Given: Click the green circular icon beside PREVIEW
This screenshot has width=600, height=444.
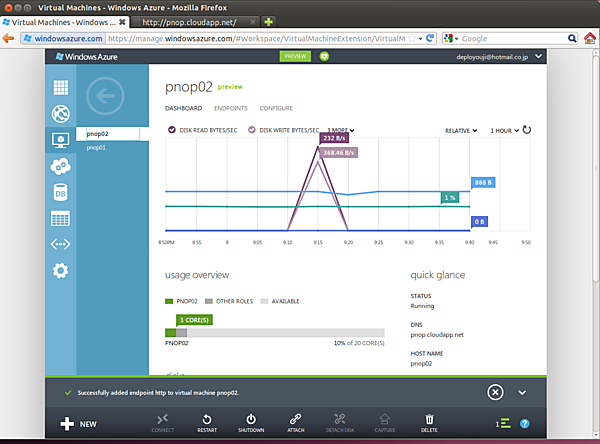Looking at the screenshot, I should [x=324, y=56].
